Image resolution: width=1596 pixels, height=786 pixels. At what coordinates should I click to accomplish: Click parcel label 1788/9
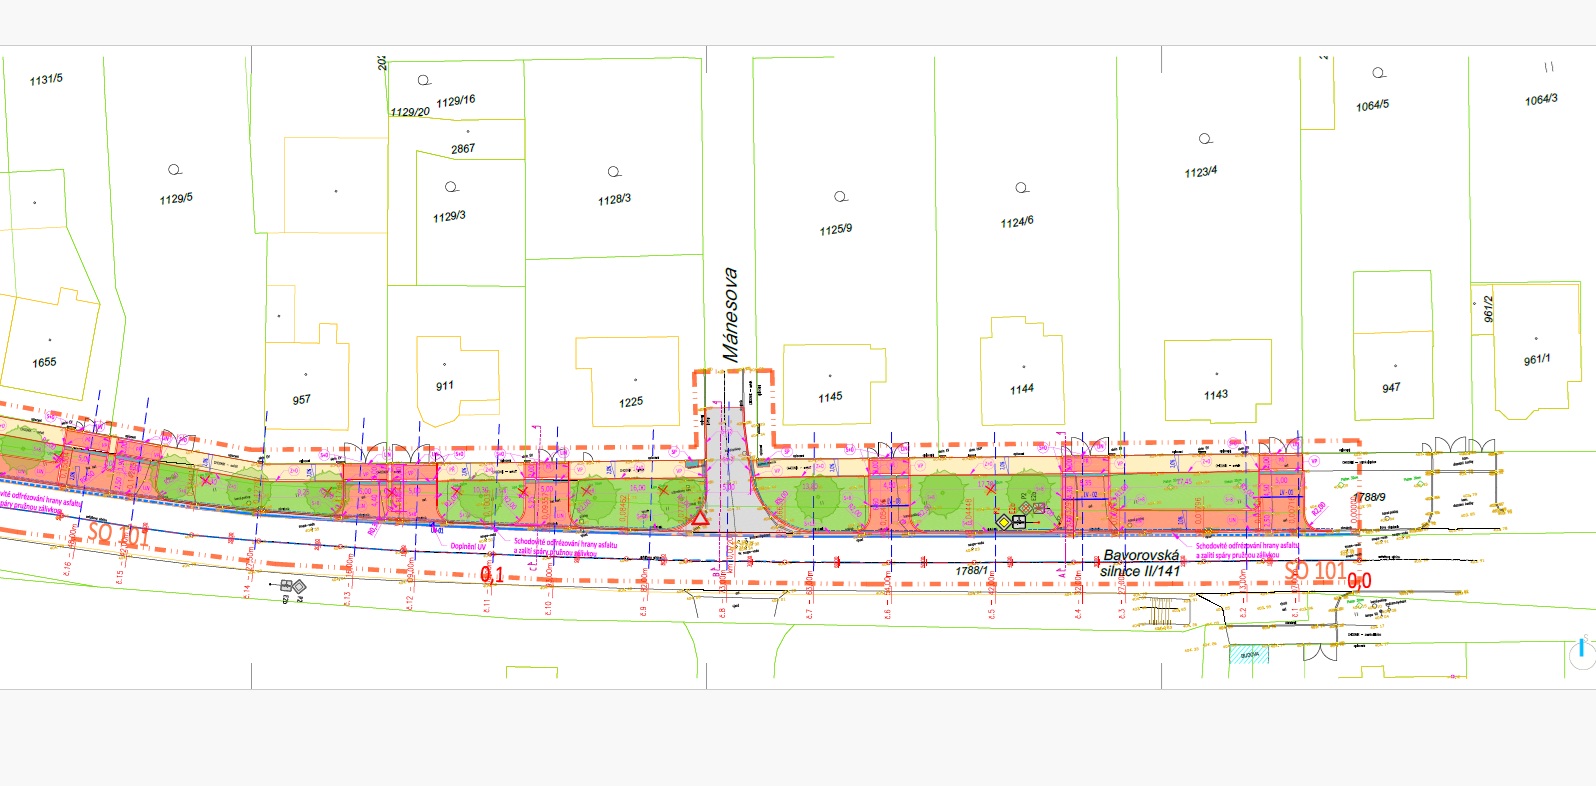point(1369,497)
